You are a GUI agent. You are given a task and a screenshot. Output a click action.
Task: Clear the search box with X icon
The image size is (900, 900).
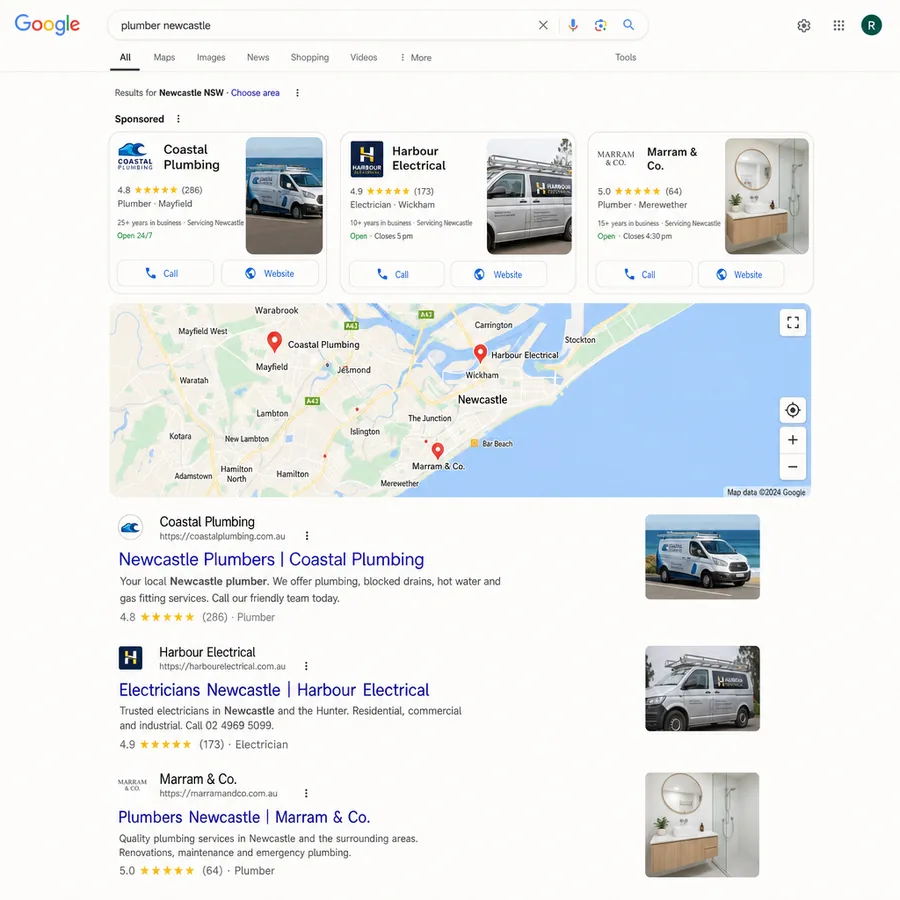[x=543, y=25]
